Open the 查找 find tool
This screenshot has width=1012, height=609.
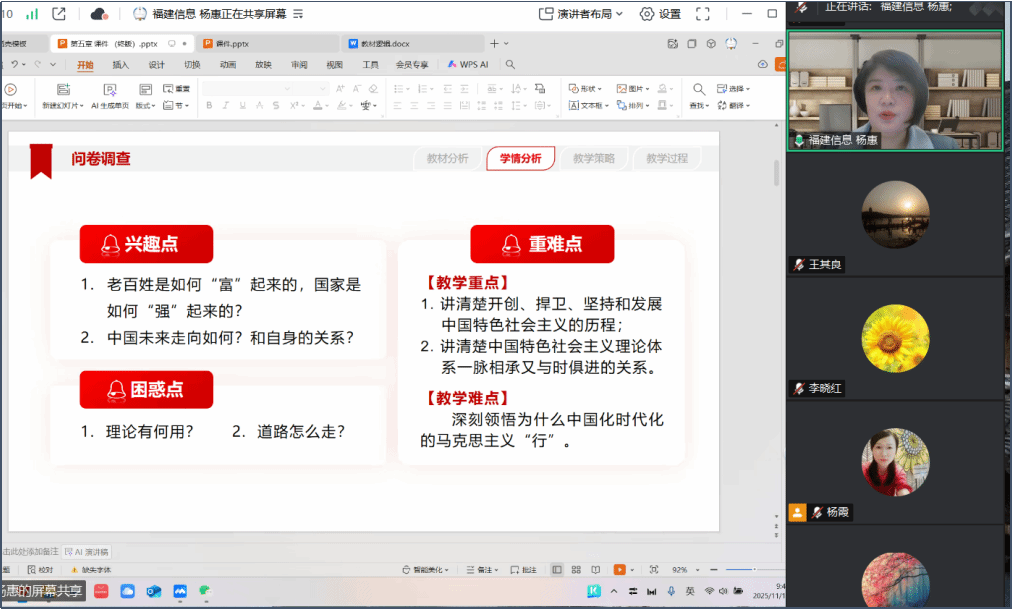pos(698,90)
